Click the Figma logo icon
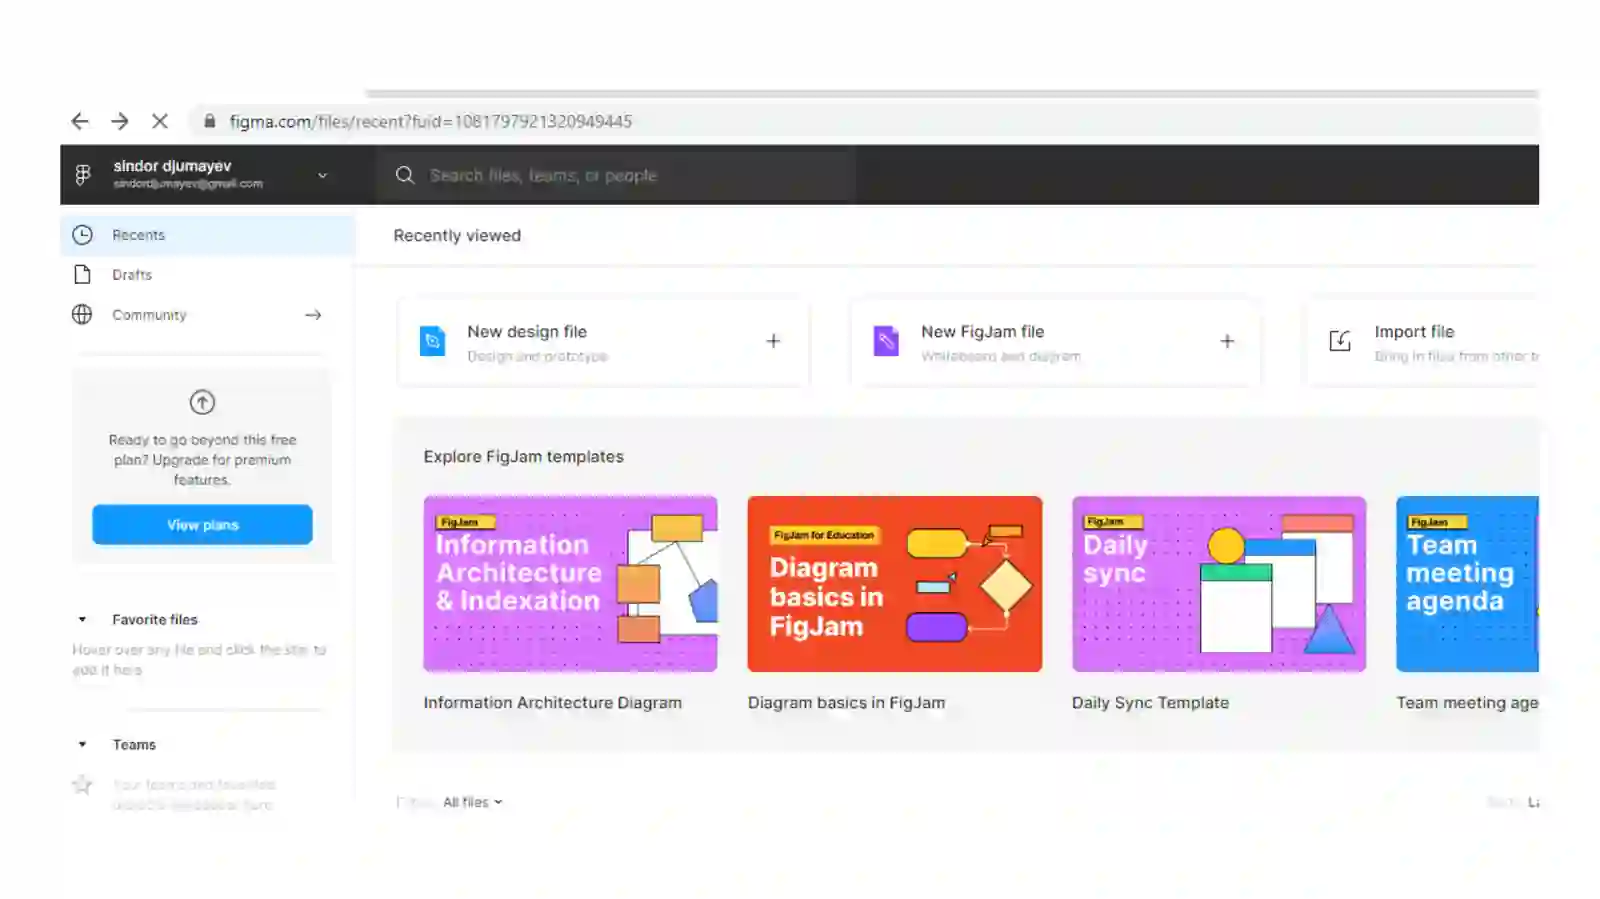The width and height of the screenshot is (1600, 899). point(83,174)
